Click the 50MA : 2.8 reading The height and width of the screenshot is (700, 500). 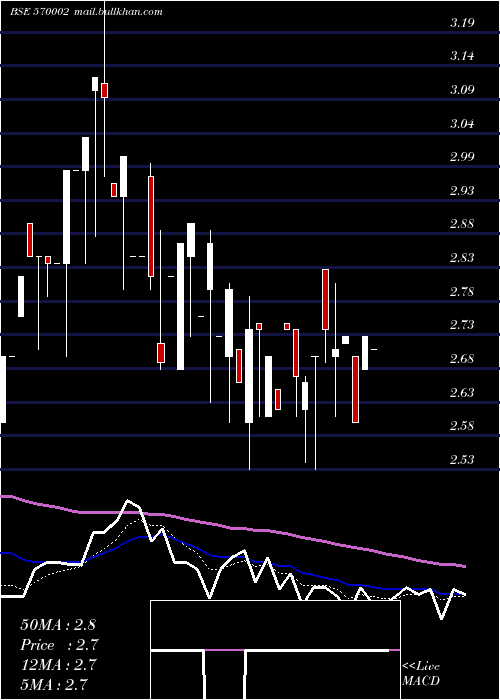pyautogui.click(x=58, y=625)
